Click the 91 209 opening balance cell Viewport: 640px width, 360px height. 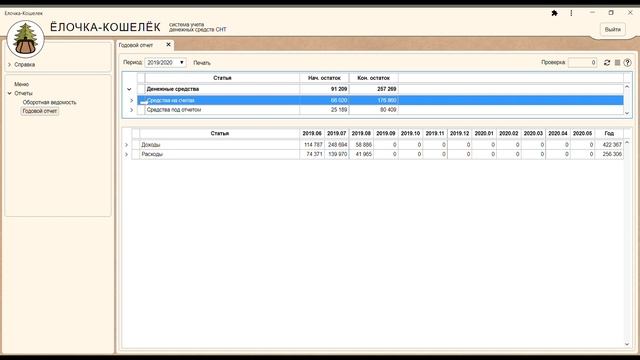(324, 89)
